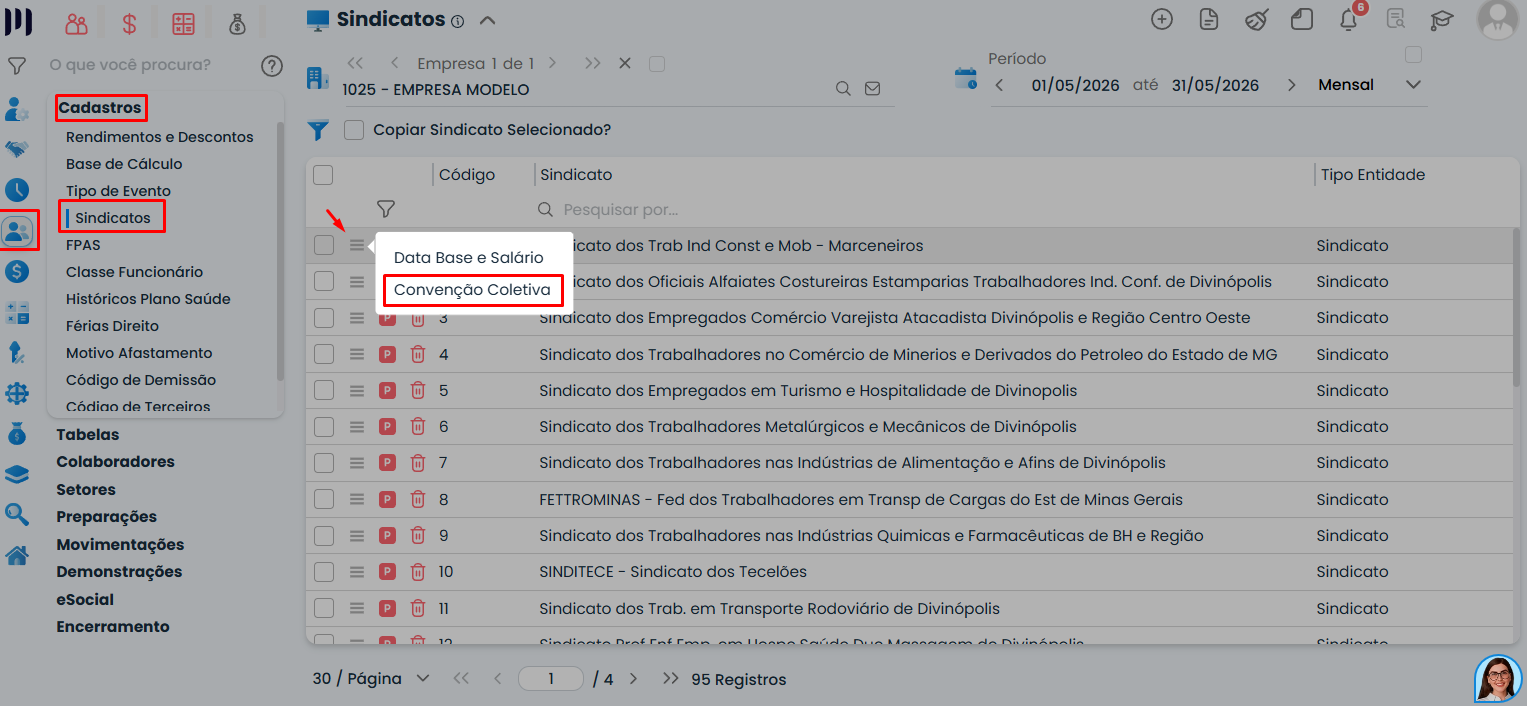Collapse the Cadastros menu section
This screenshot has width=1527, height=706.
point(100,107)
